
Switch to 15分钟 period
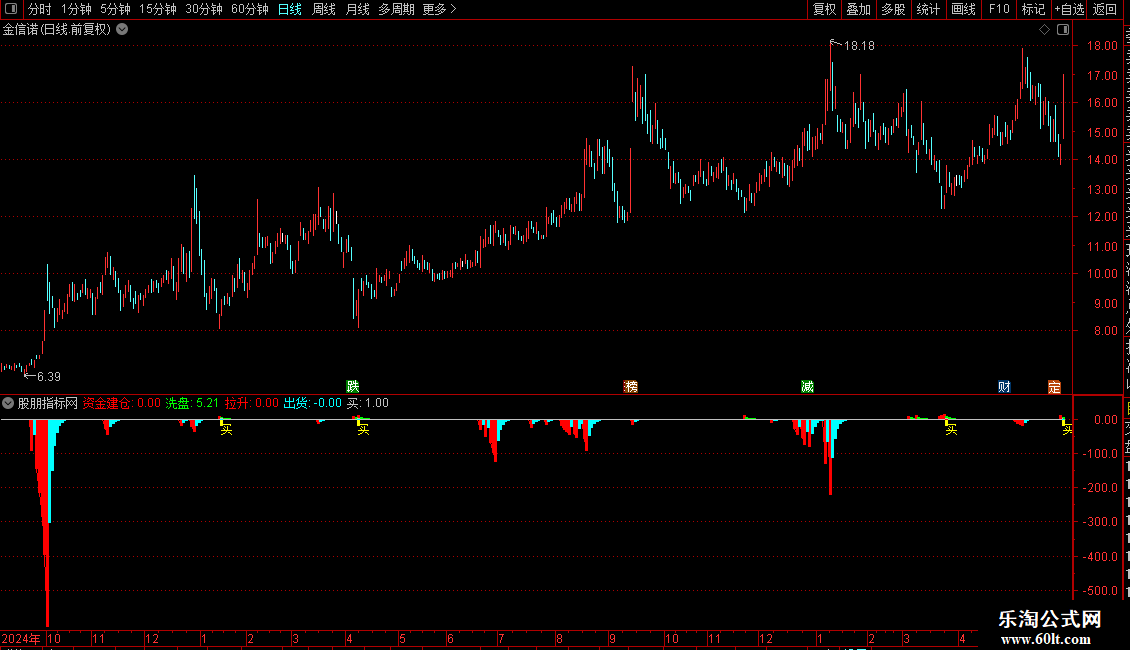[158, 9]
